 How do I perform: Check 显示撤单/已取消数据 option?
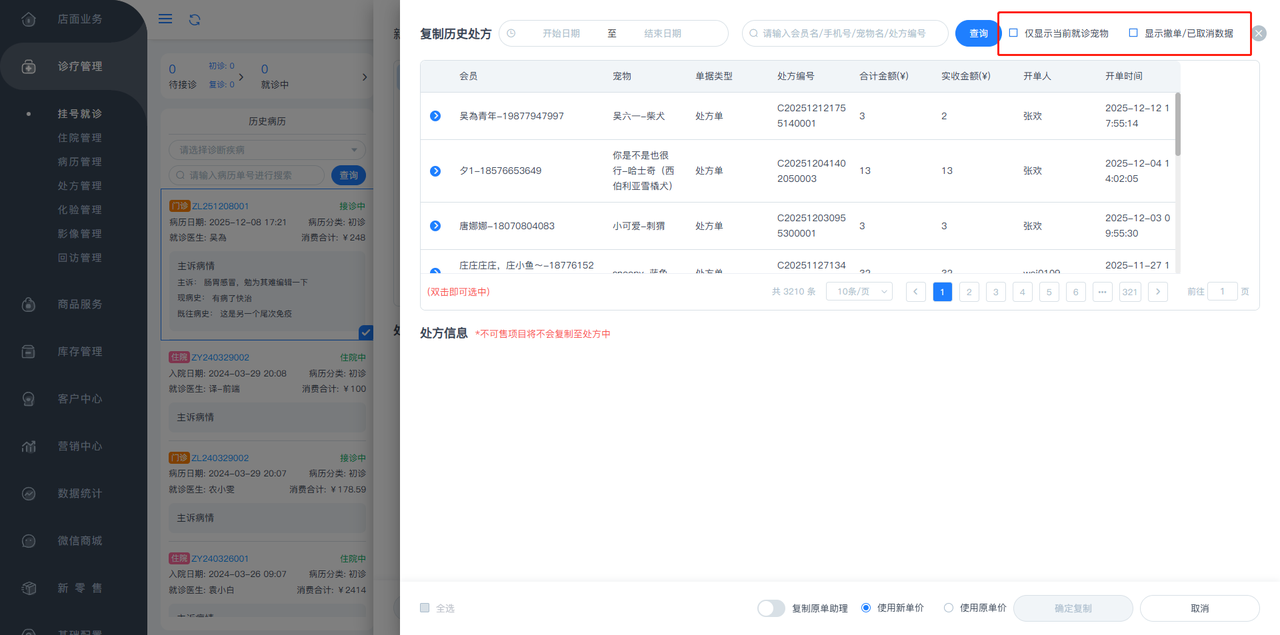tap(1133, 33)
